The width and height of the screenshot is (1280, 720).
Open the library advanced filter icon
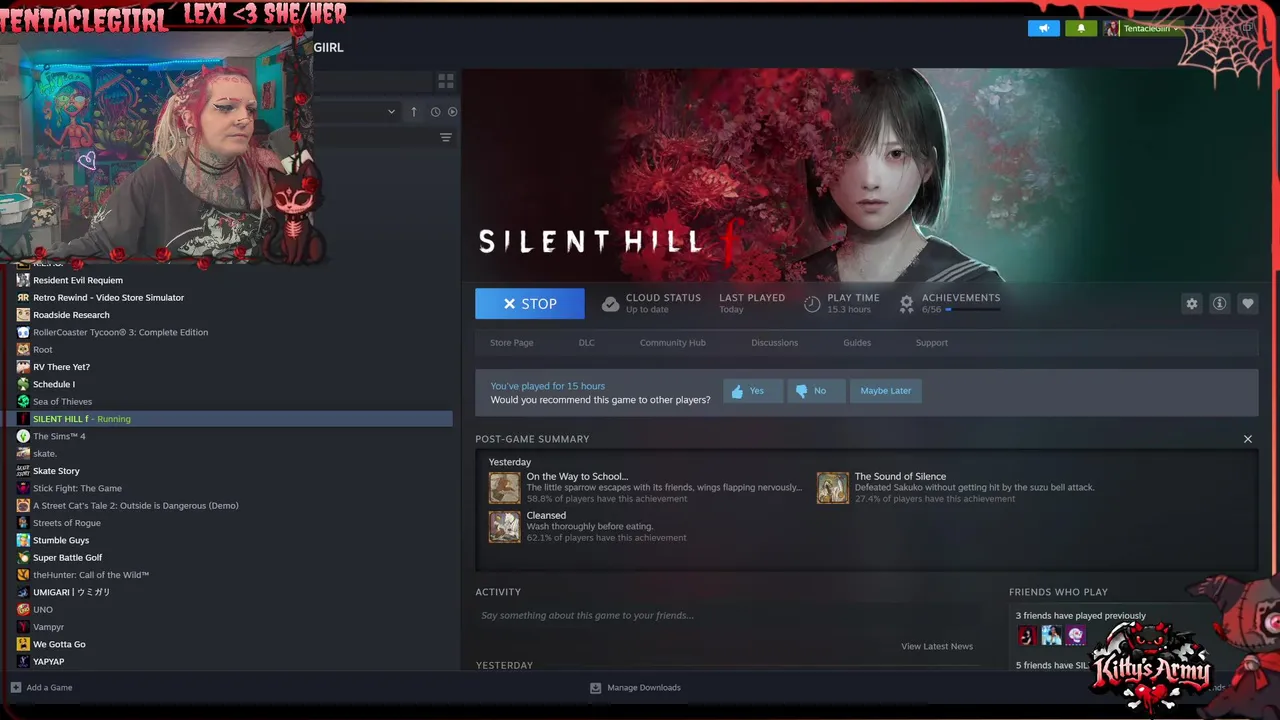pyautogui.click(x=446, y=137)
